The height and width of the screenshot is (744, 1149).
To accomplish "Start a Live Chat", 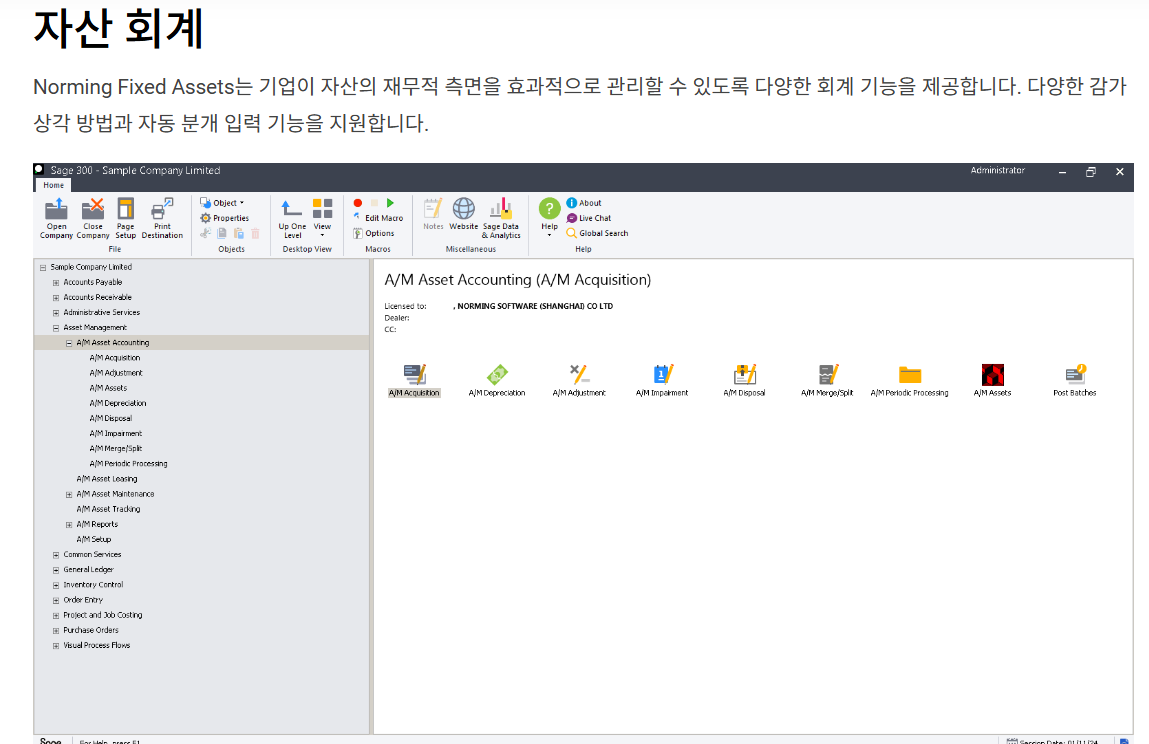I will click(589, 218).
